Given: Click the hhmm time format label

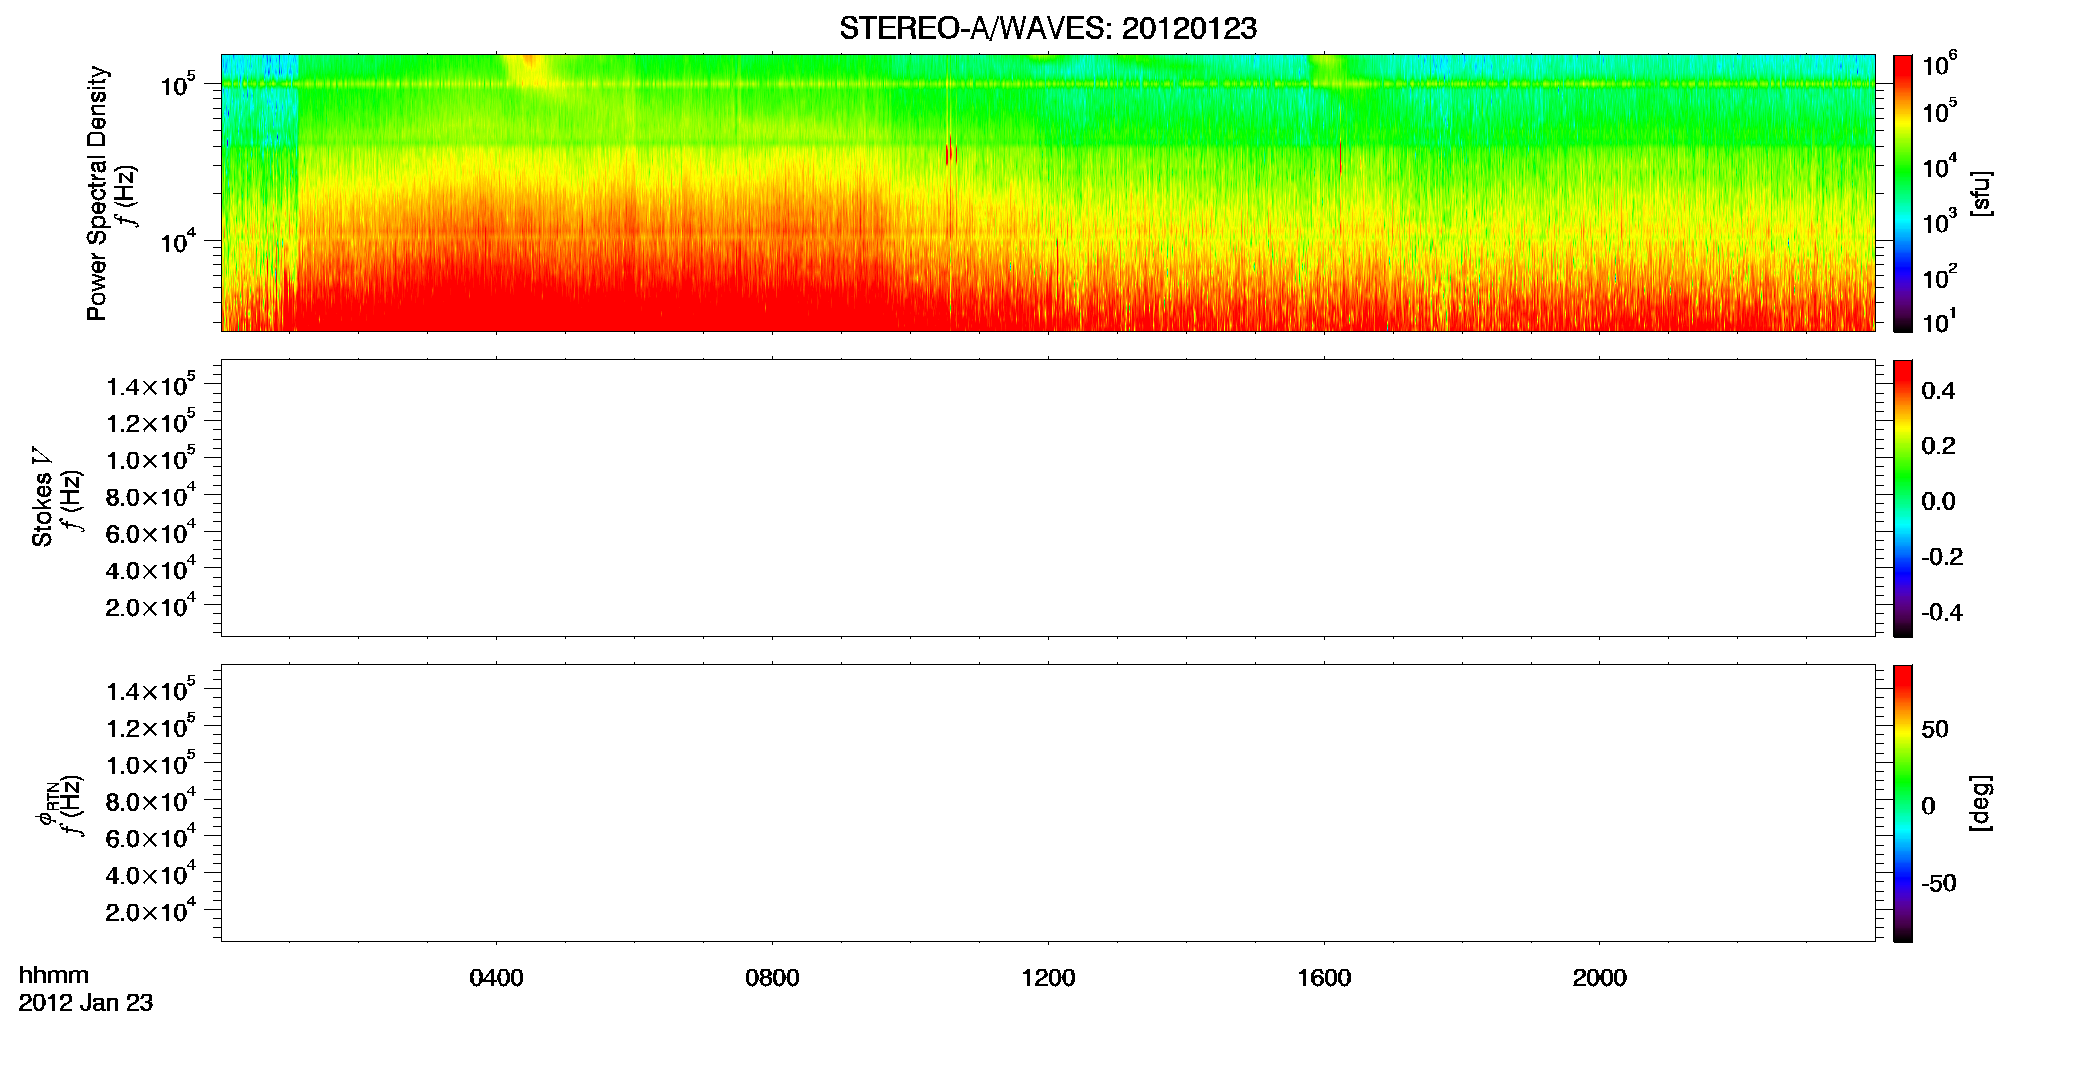Looking at the screenshot, I should pyautogui.click(x=54, y=975).
